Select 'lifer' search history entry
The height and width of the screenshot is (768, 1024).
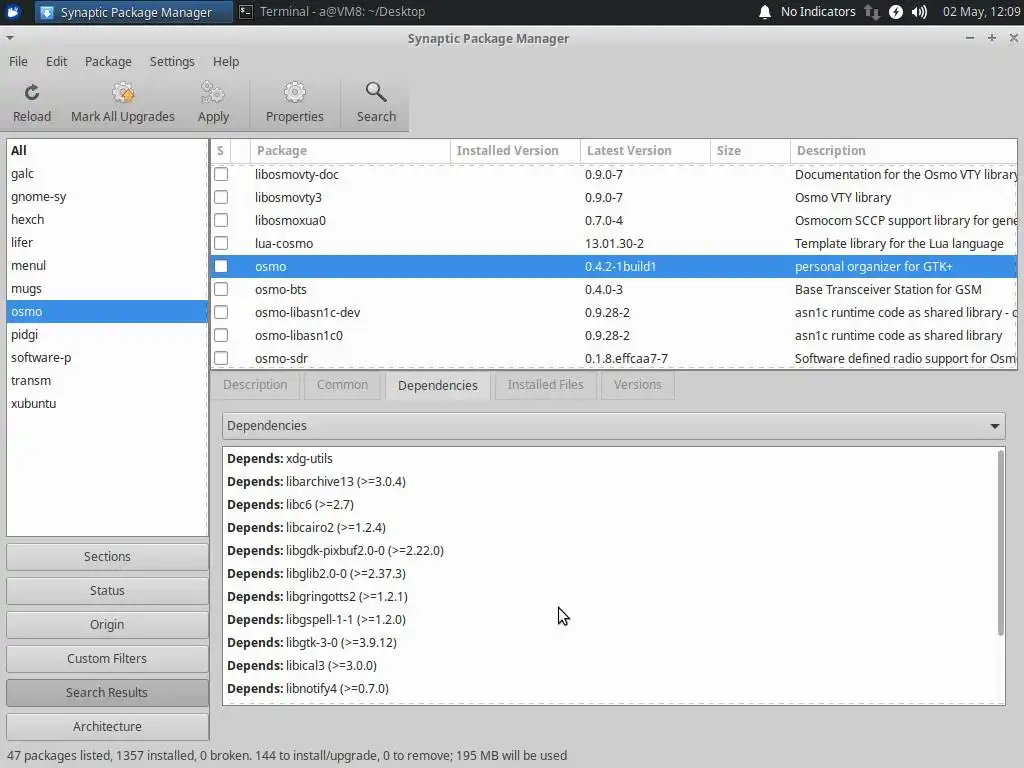107,242
